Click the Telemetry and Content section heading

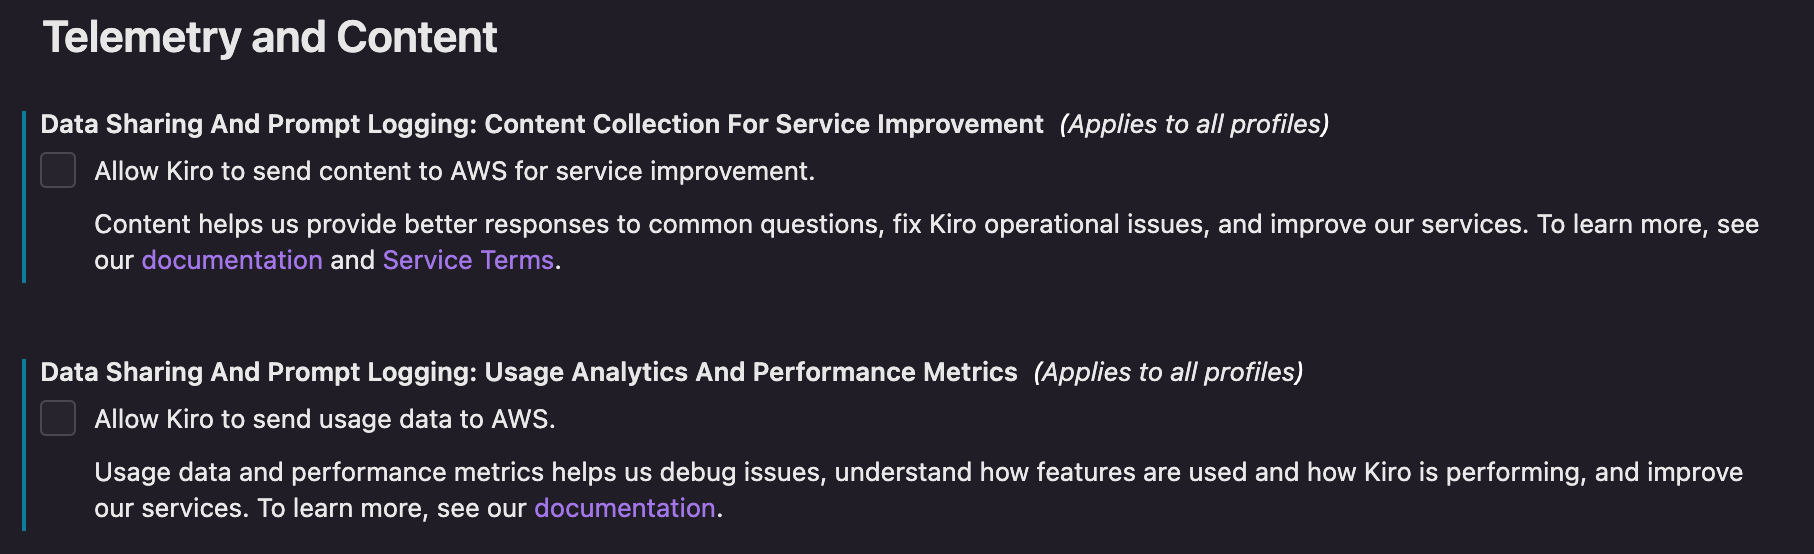click(x=270, y=38)
